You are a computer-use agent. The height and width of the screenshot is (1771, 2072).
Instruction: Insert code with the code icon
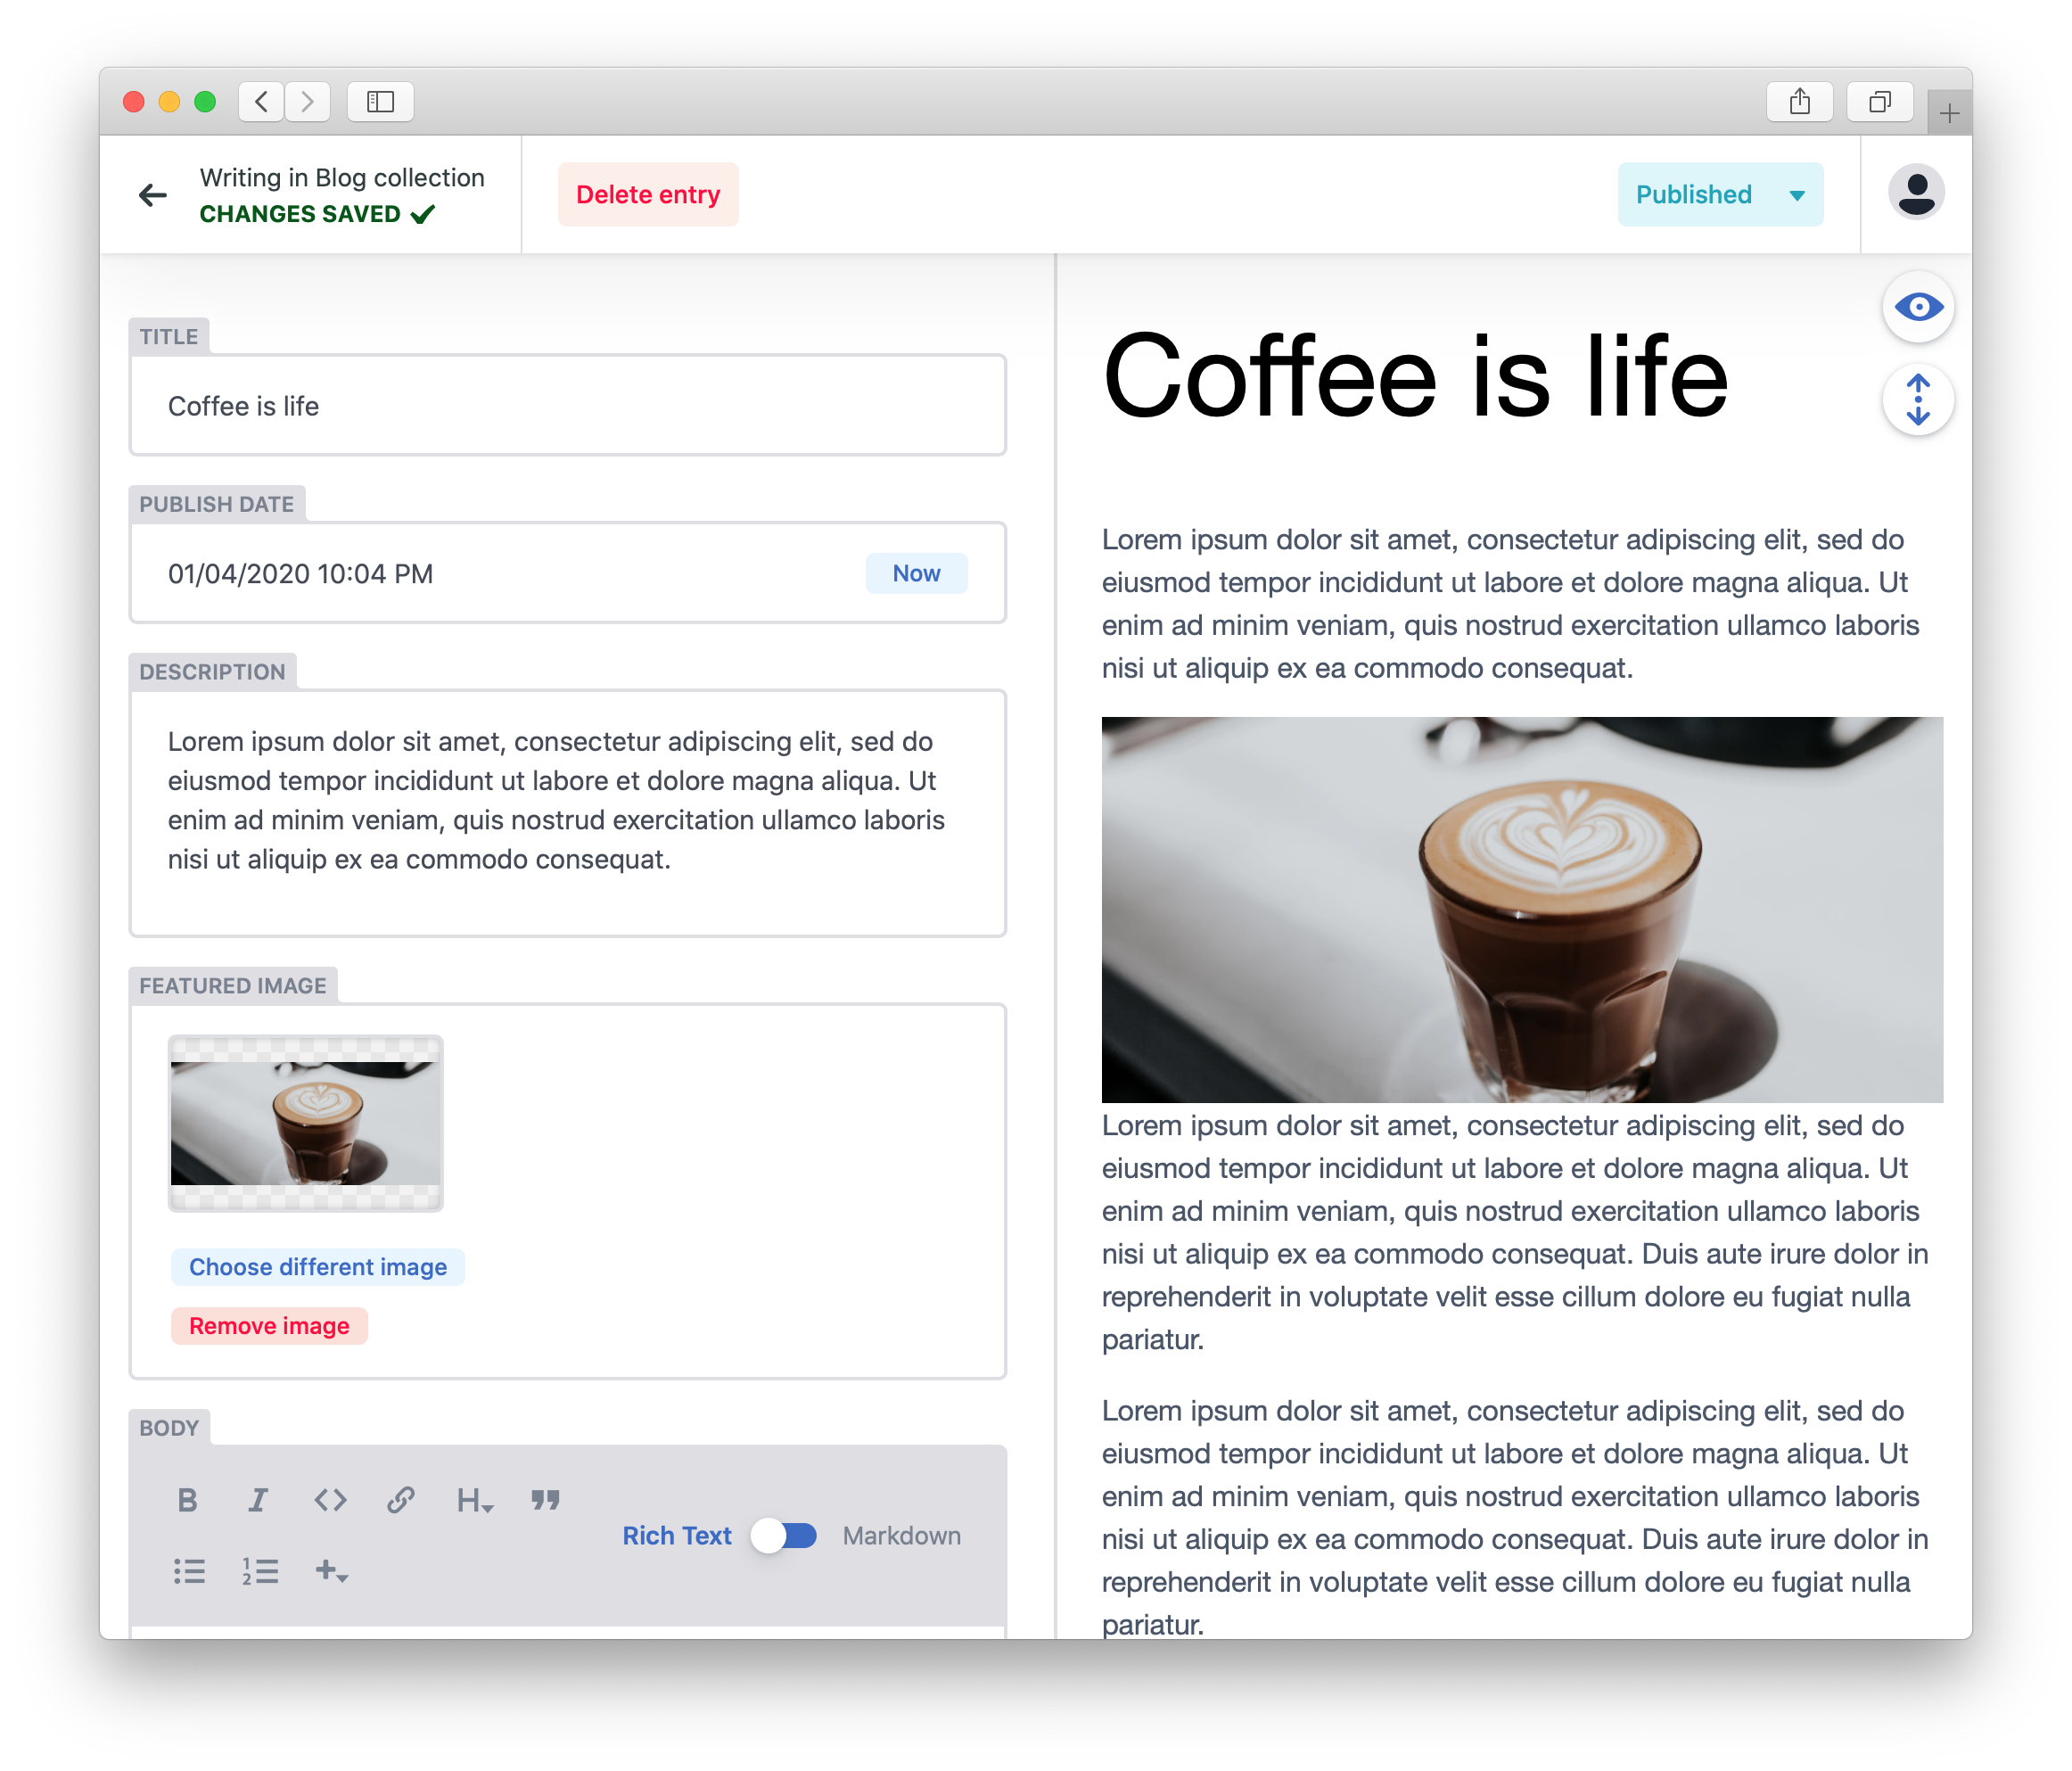pos(330,1499)
